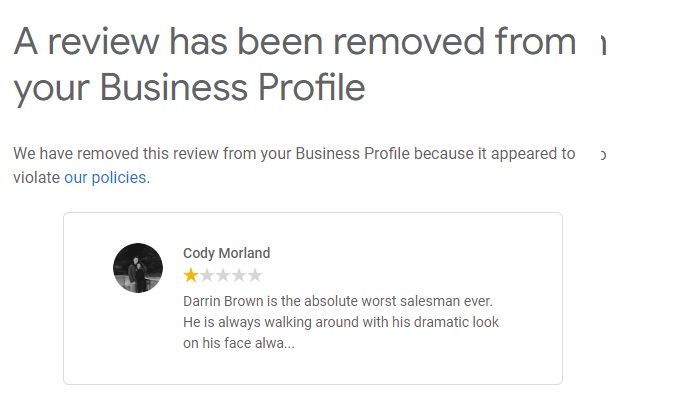
Task: Open the "our policies" link
Action: [x=105, y=178]
